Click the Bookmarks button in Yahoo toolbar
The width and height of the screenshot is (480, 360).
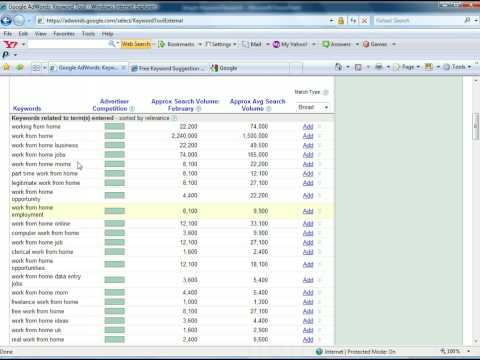(177, 44)
